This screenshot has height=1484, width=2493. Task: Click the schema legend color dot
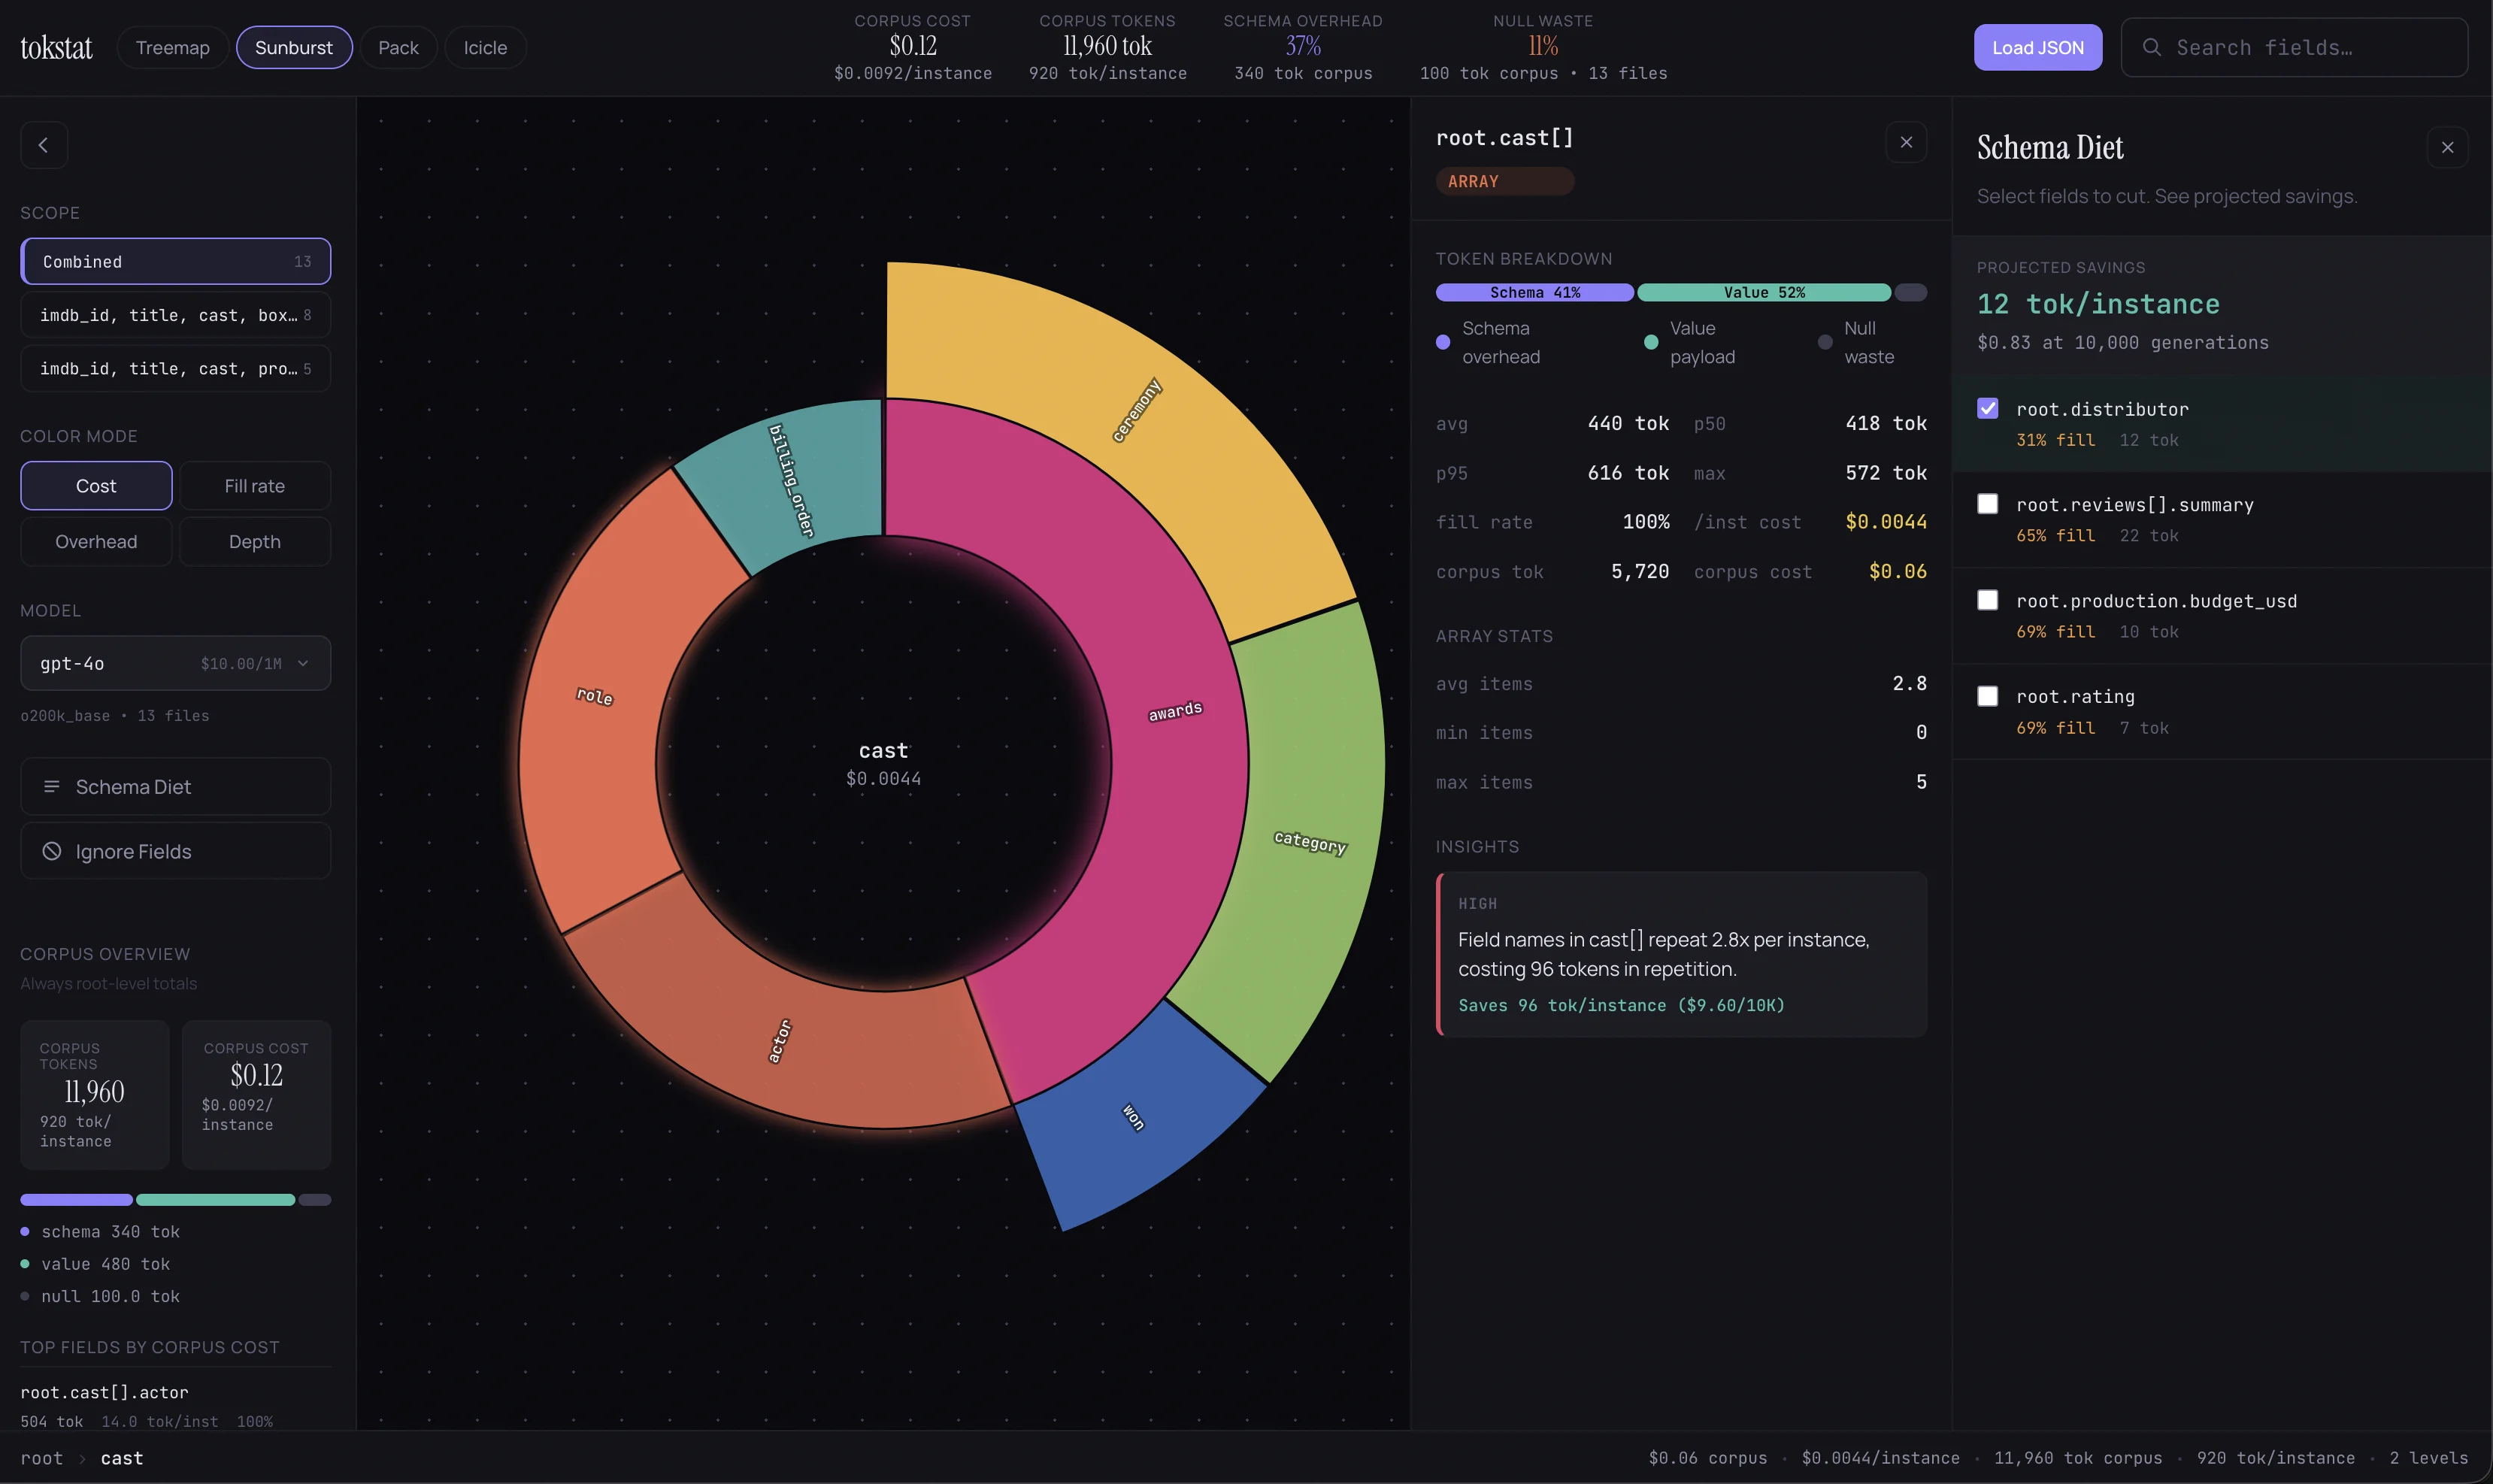click(24, 1232)
